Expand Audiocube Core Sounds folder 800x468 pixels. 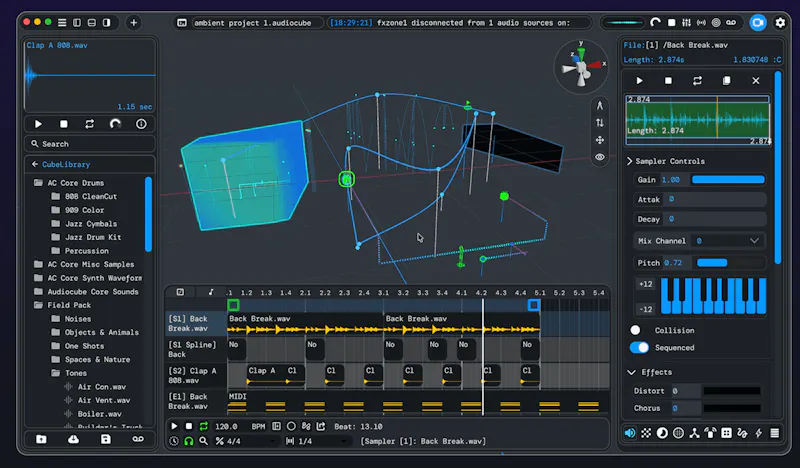(86, 292)
